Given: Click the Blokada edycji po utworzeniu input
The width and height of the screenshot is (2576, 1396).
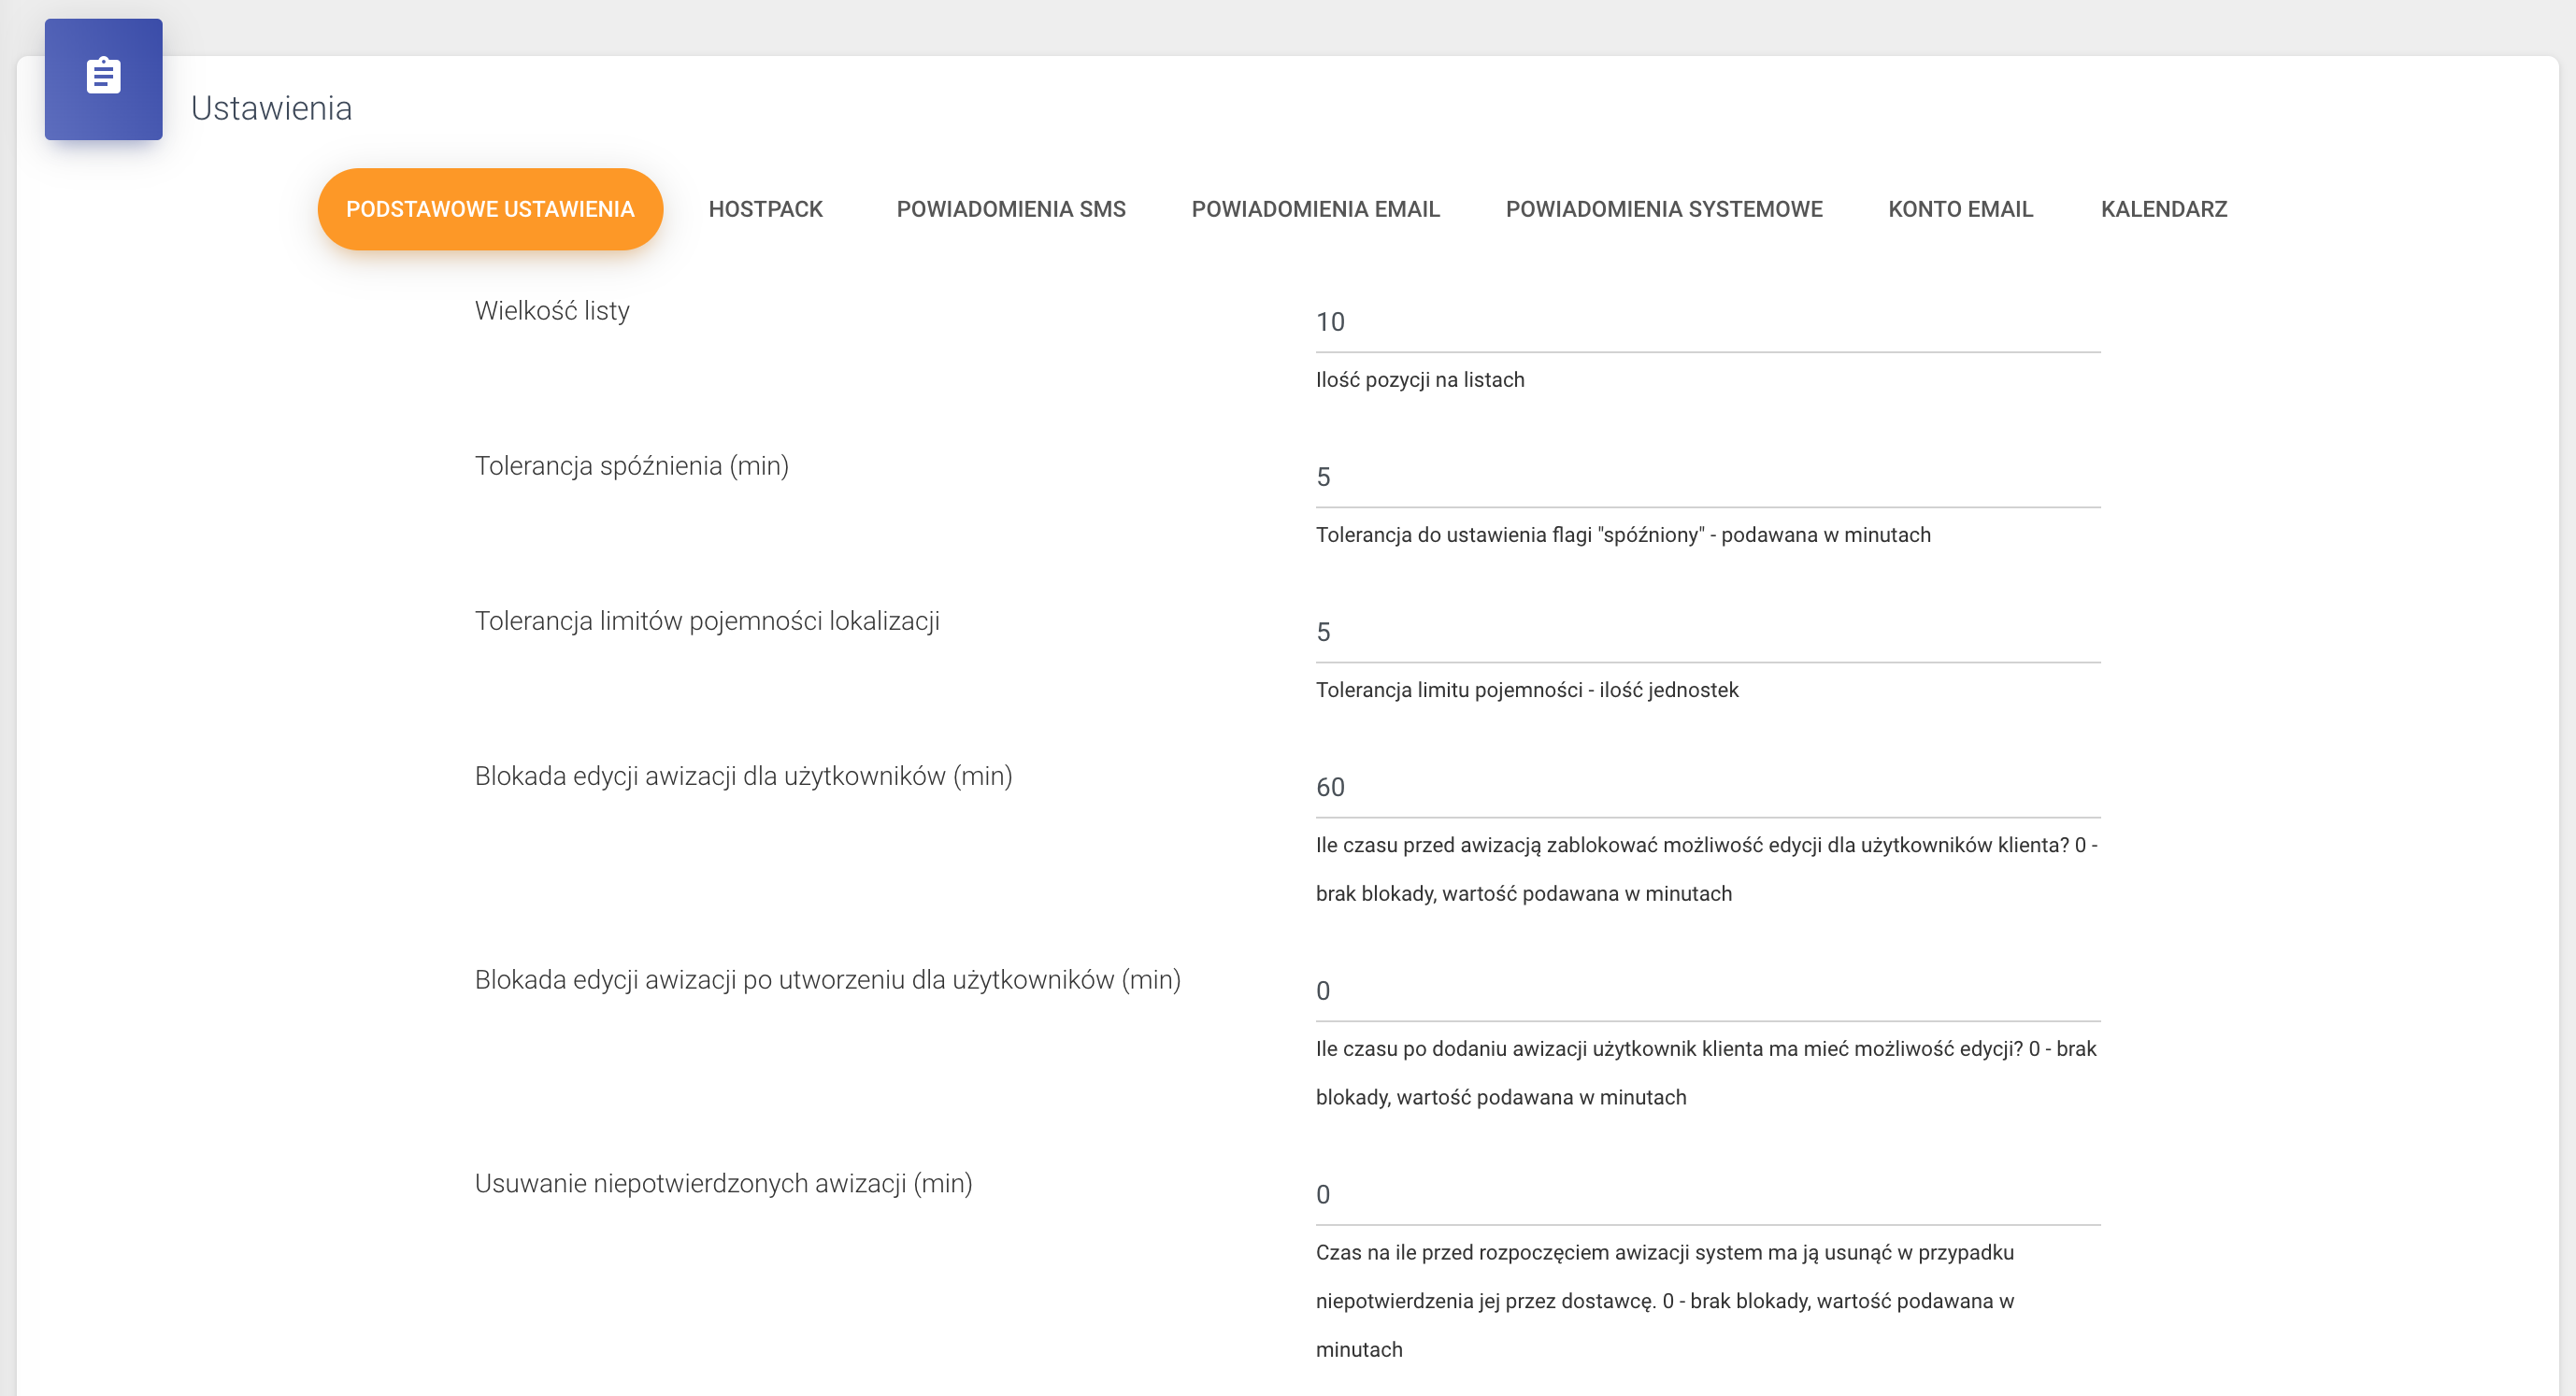Looking at the screenshot, I should 1707,991.
